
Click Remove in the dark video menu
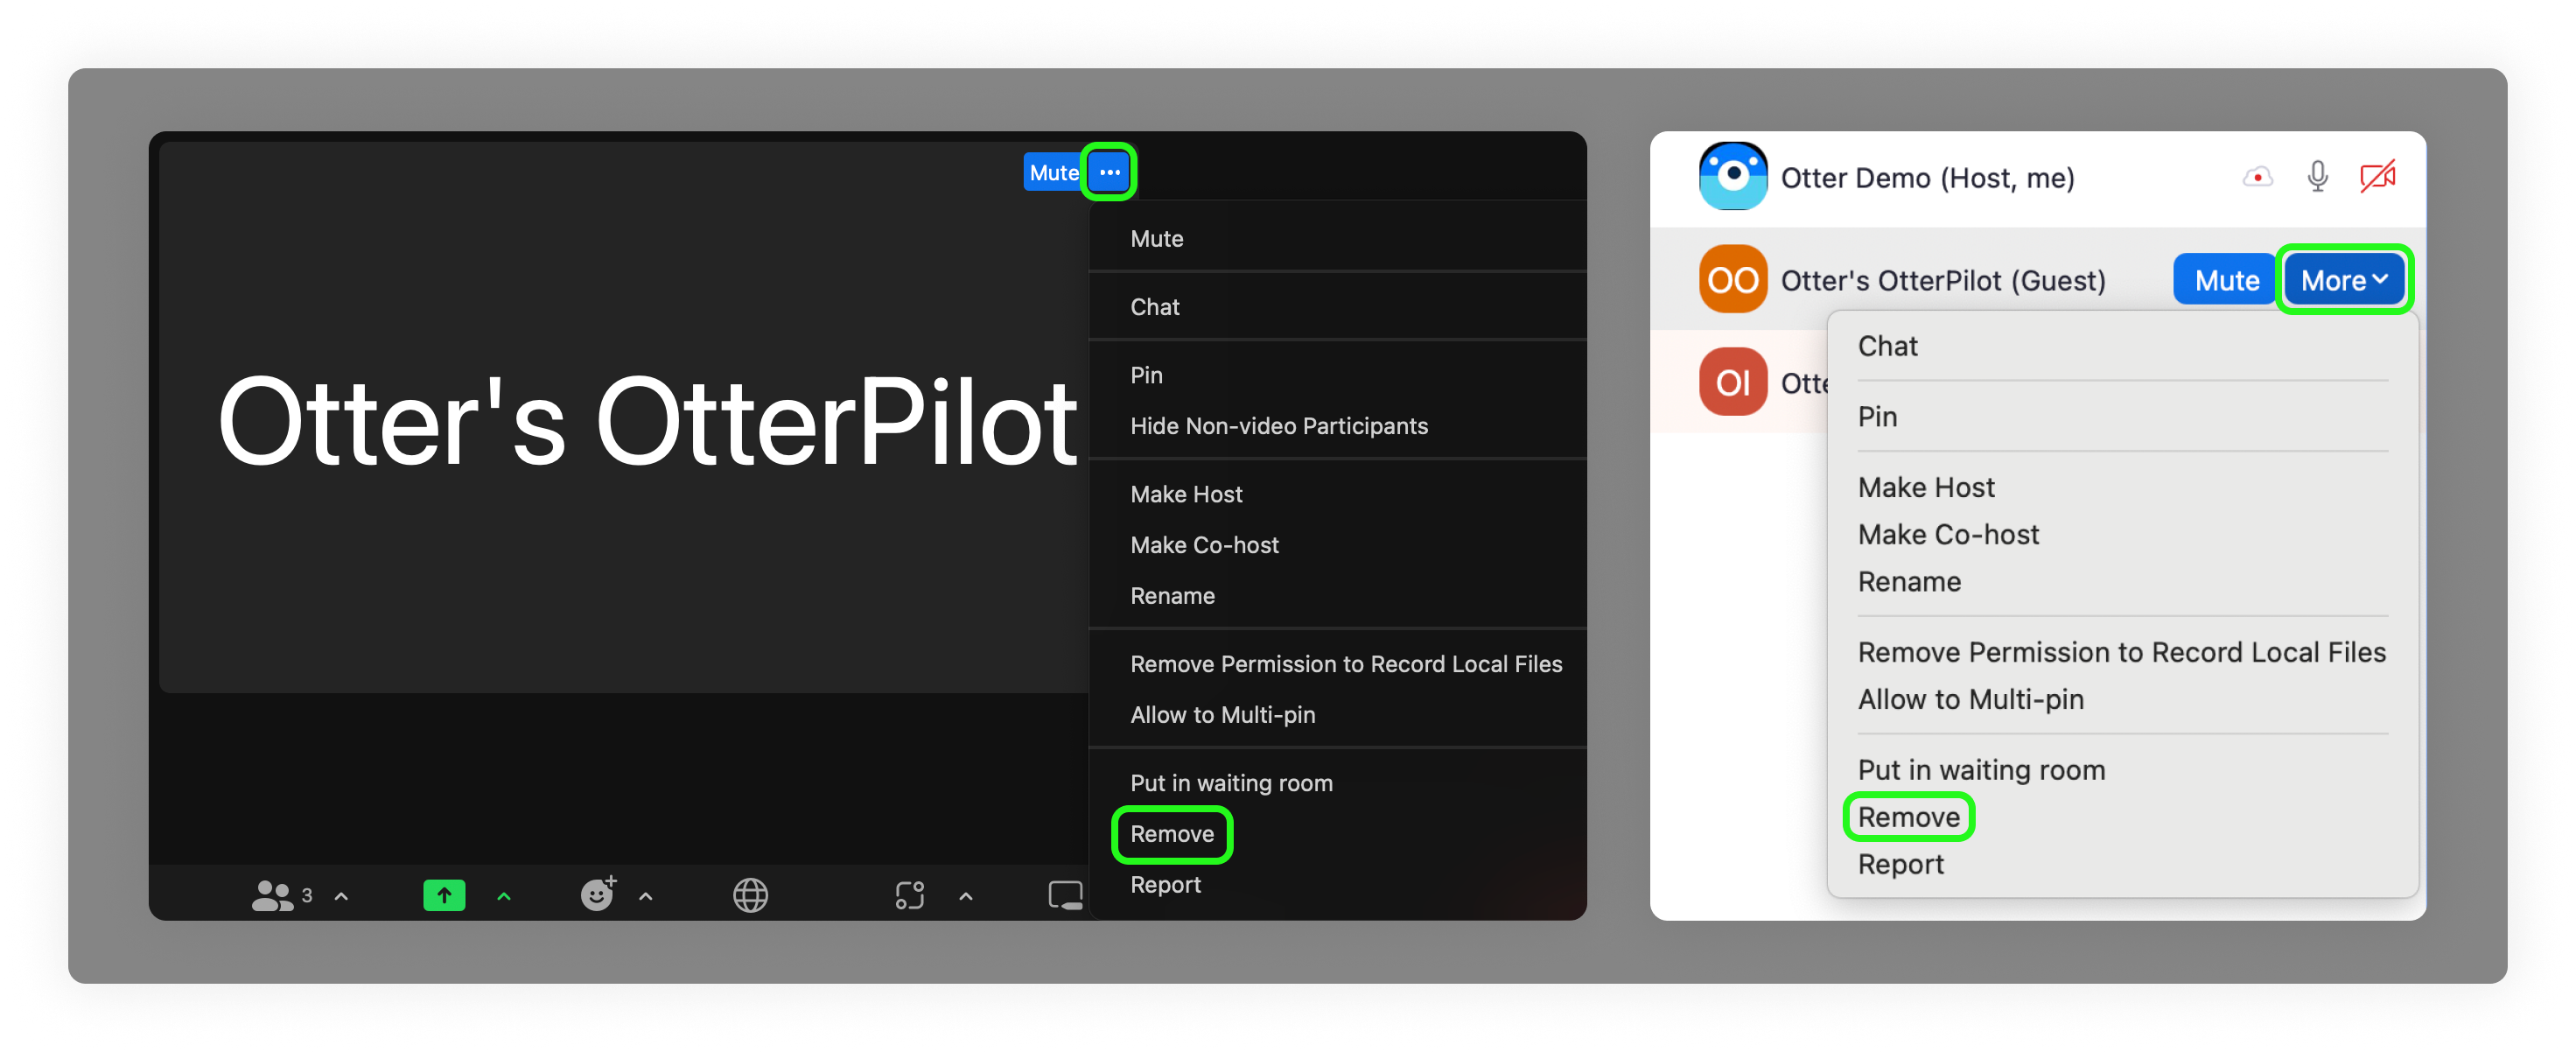1172,833
